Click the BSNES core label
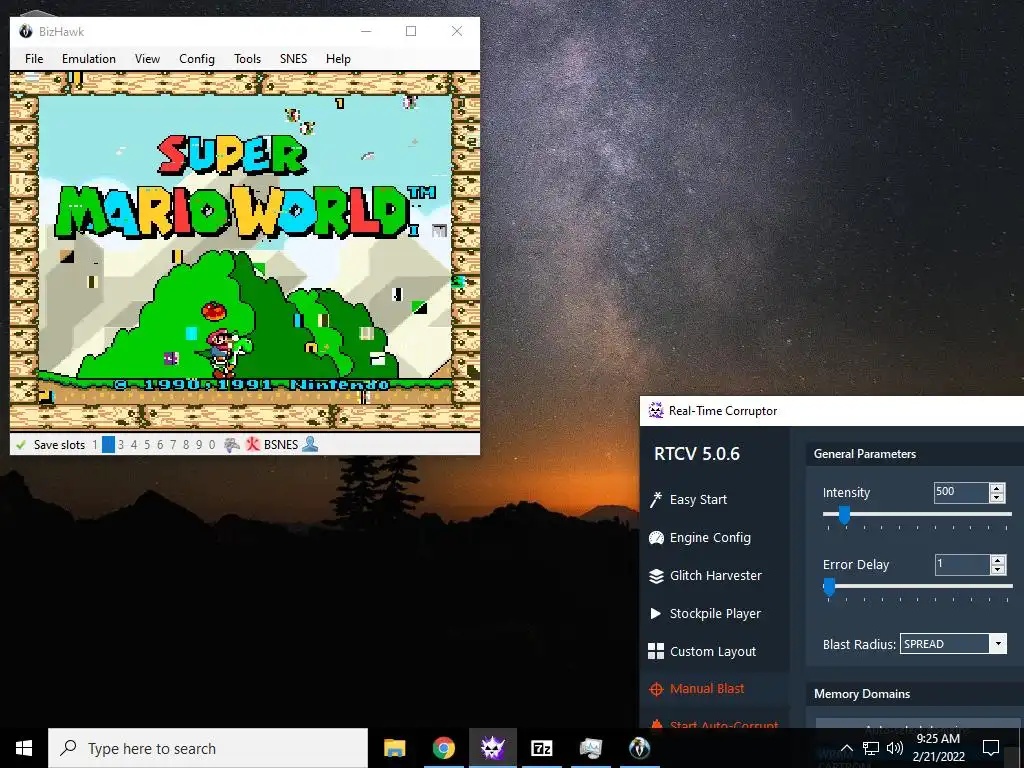The height and width of the screenshot is (768, 1024). [281, 445]
